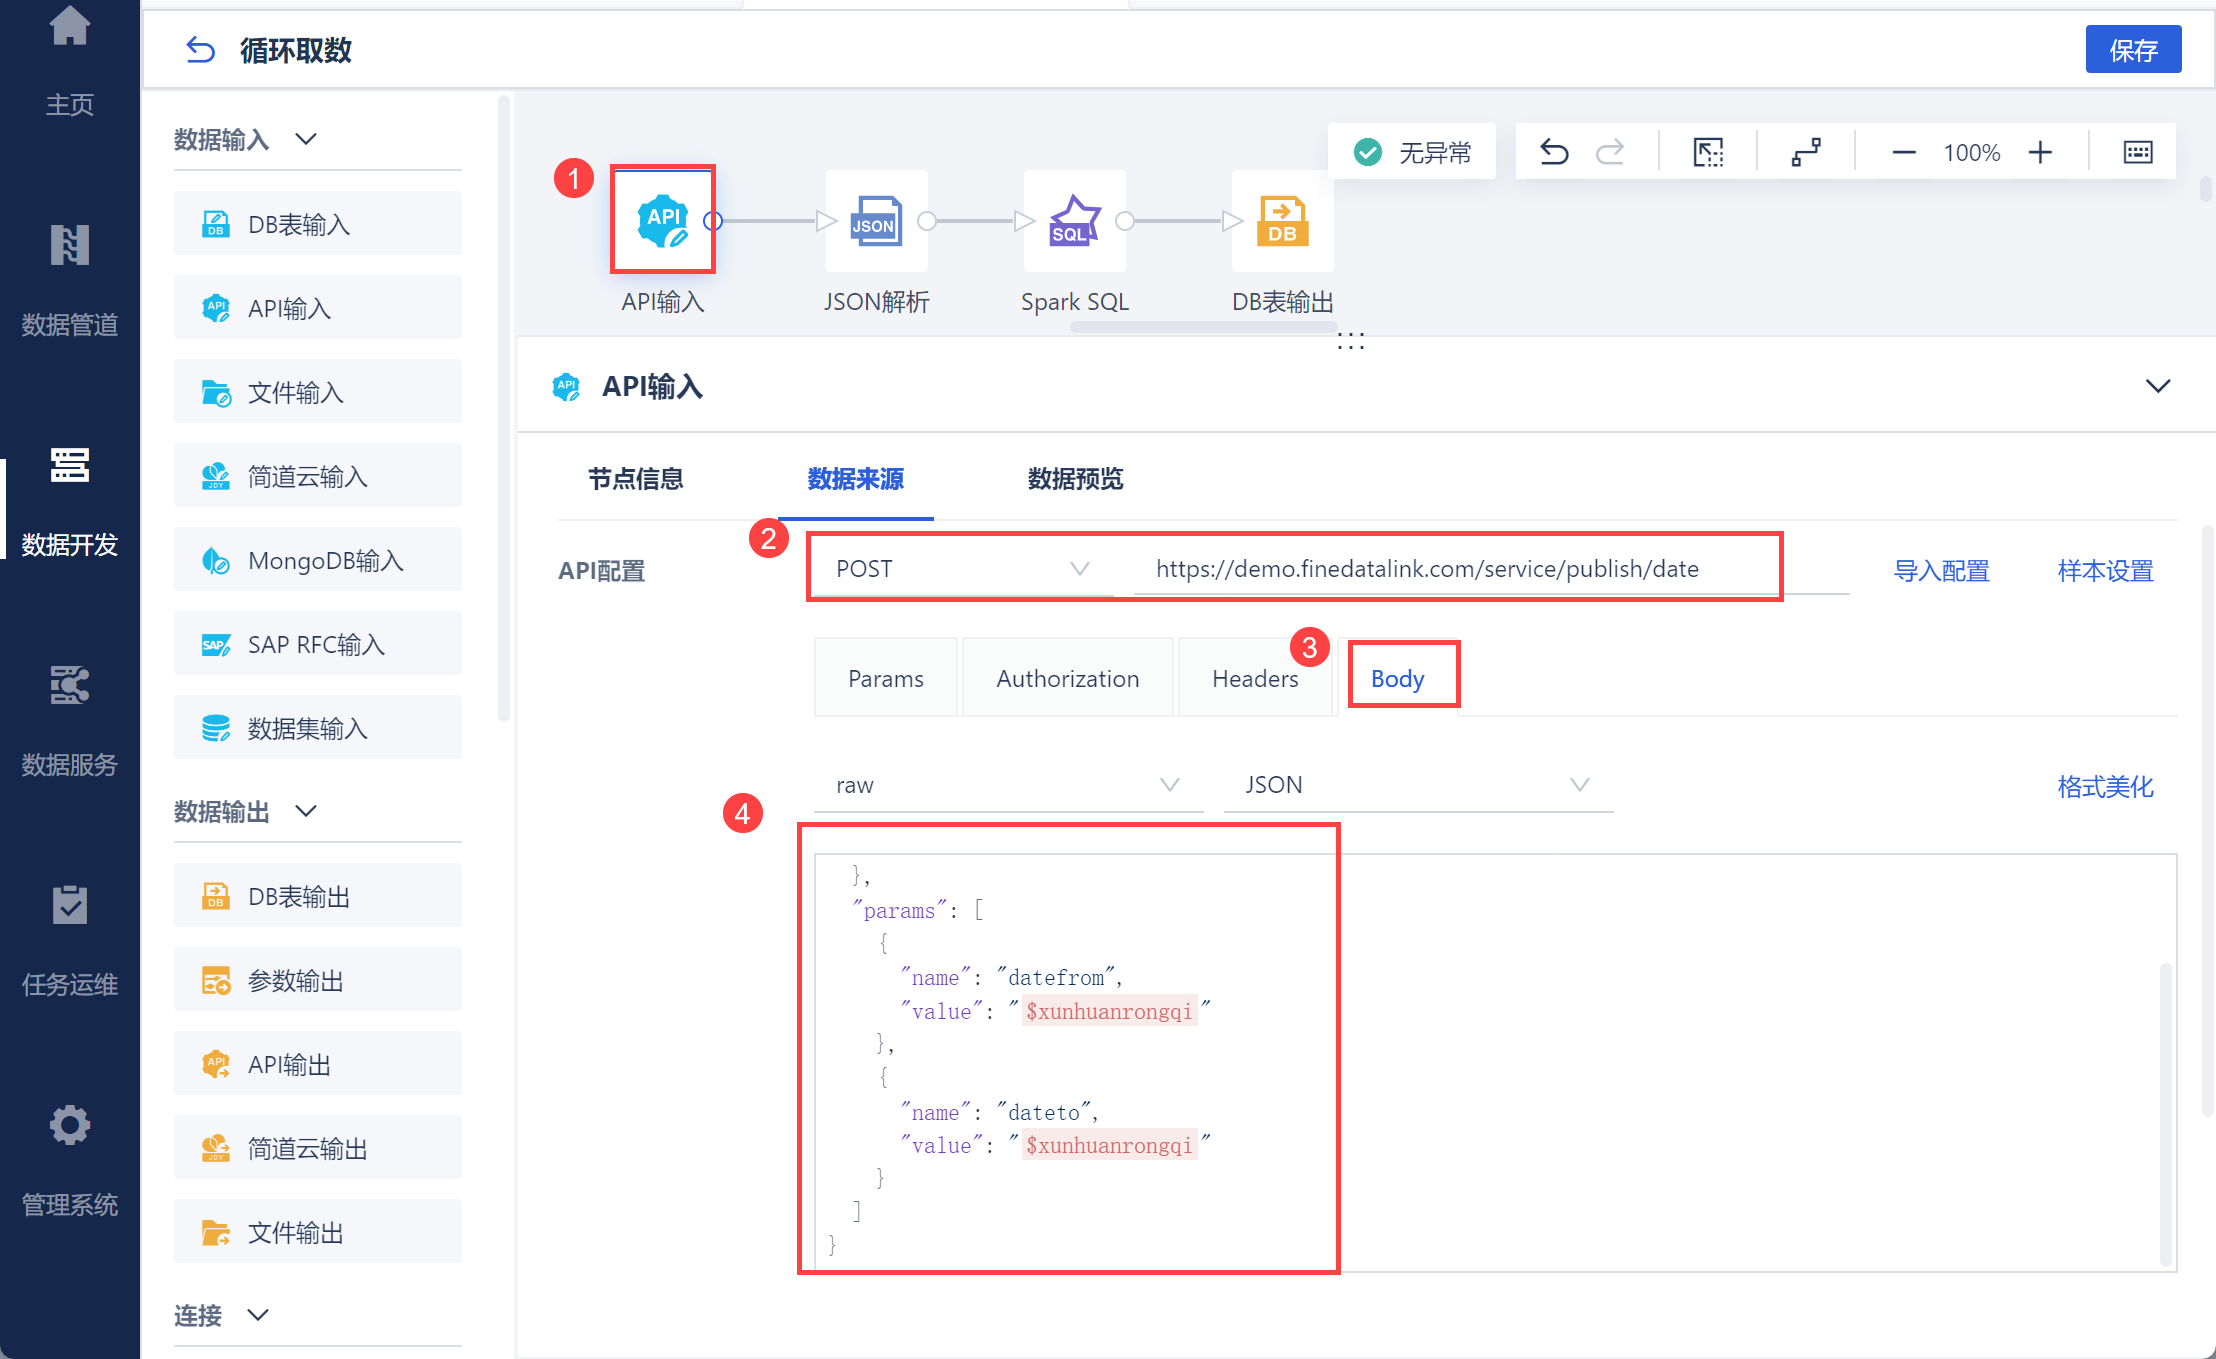The image size is (2216, 1359).
Task: Zoom out with the minus icon
Action: point(1903,152)
